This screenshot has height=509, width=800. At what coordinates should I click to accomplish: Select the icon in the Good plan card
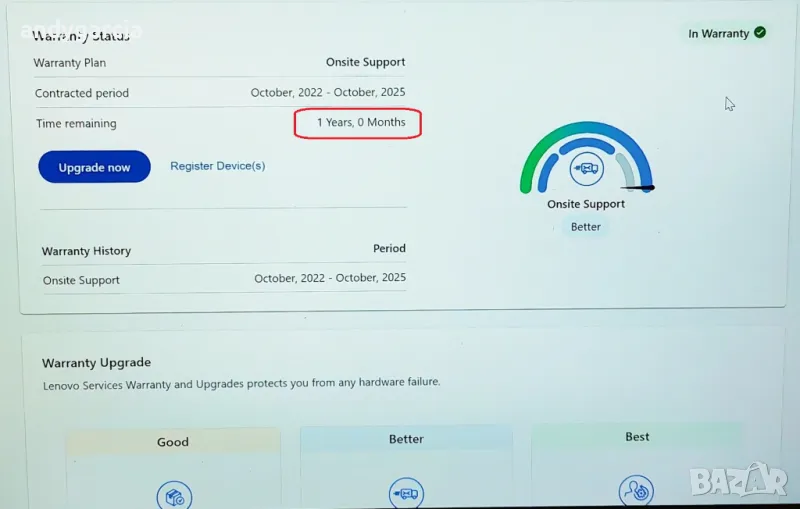coord(174,494)
